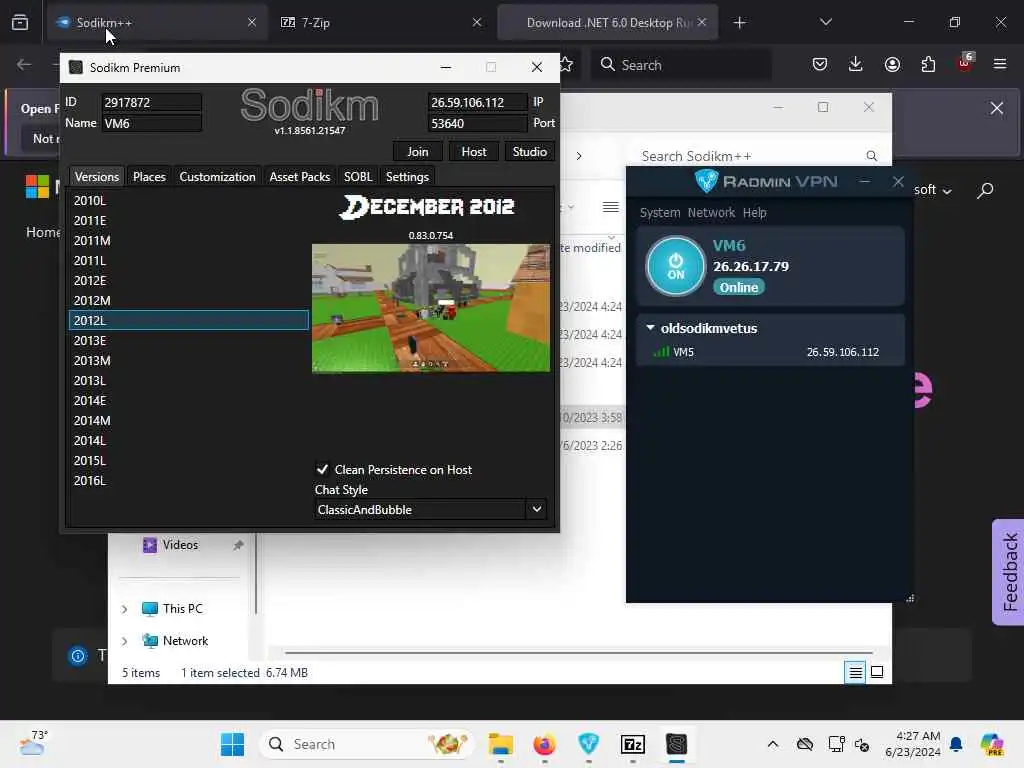
Task: Show hidden system tray icons
Action: [x=773, y=744]
